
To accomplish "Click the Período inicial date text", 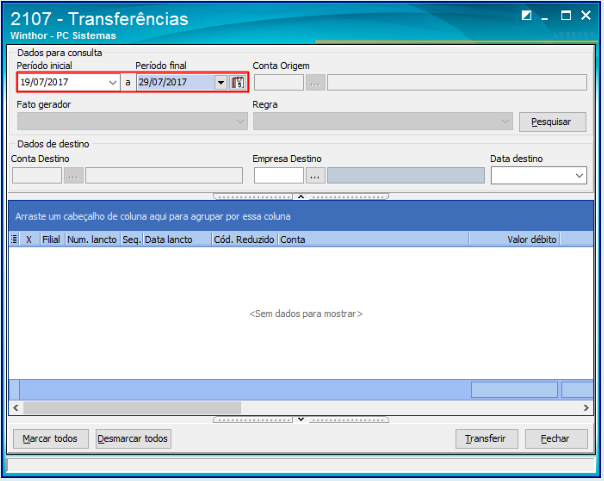I will (44, 82).
